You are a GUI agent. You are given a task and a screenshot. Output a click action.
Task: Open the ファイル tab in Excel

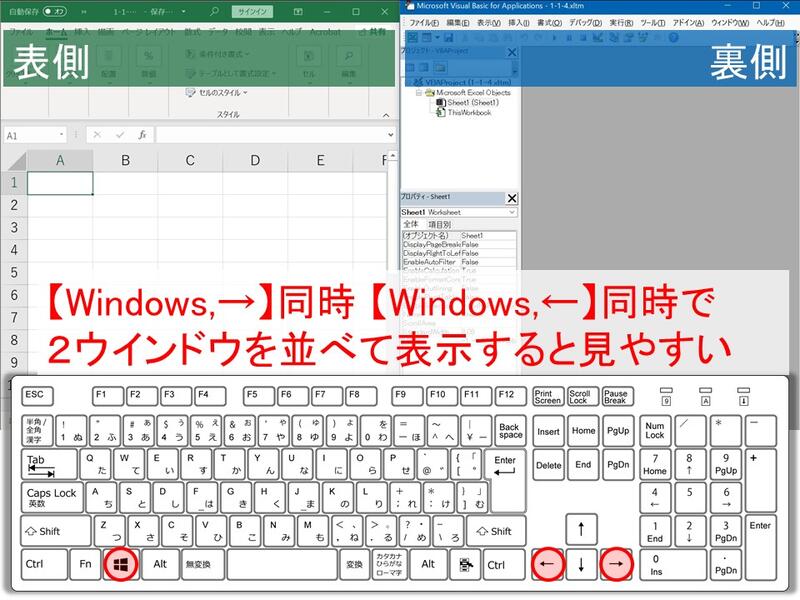click(x=21, y=32)
